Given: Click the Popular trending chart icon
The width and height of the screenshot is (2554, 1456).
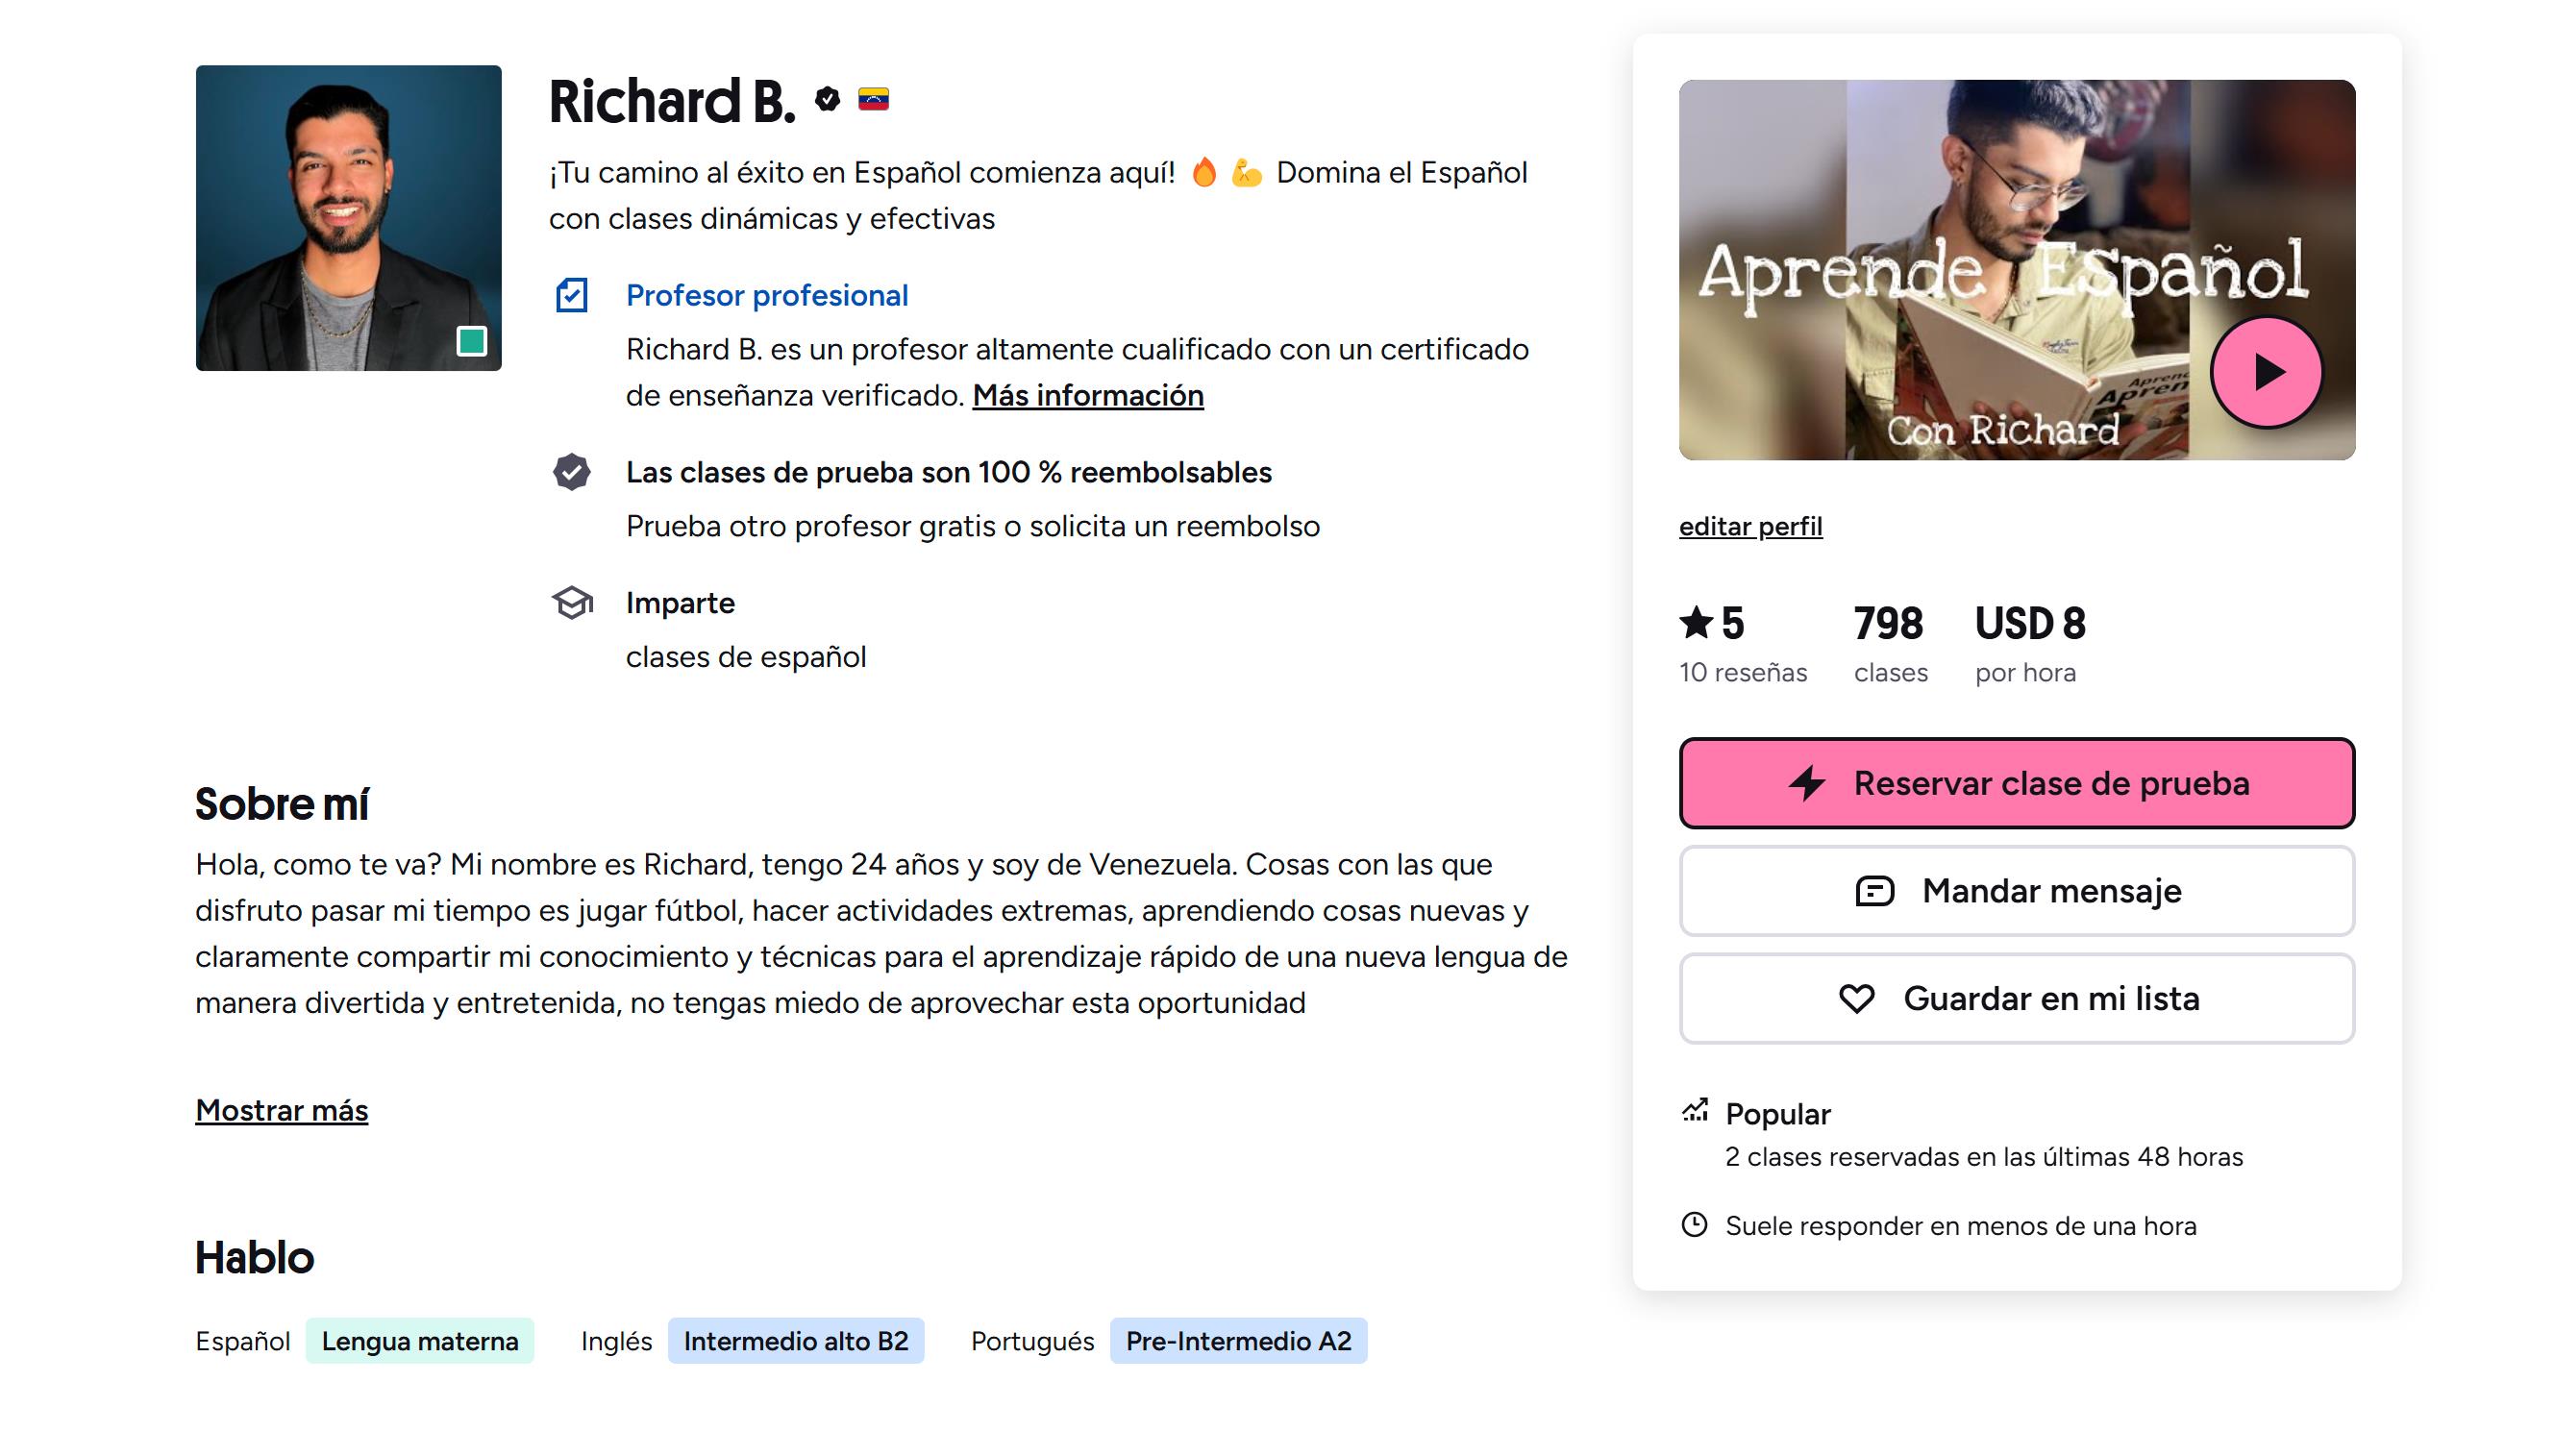Looking at the screenshot, I should [x=1695, y=1110].
